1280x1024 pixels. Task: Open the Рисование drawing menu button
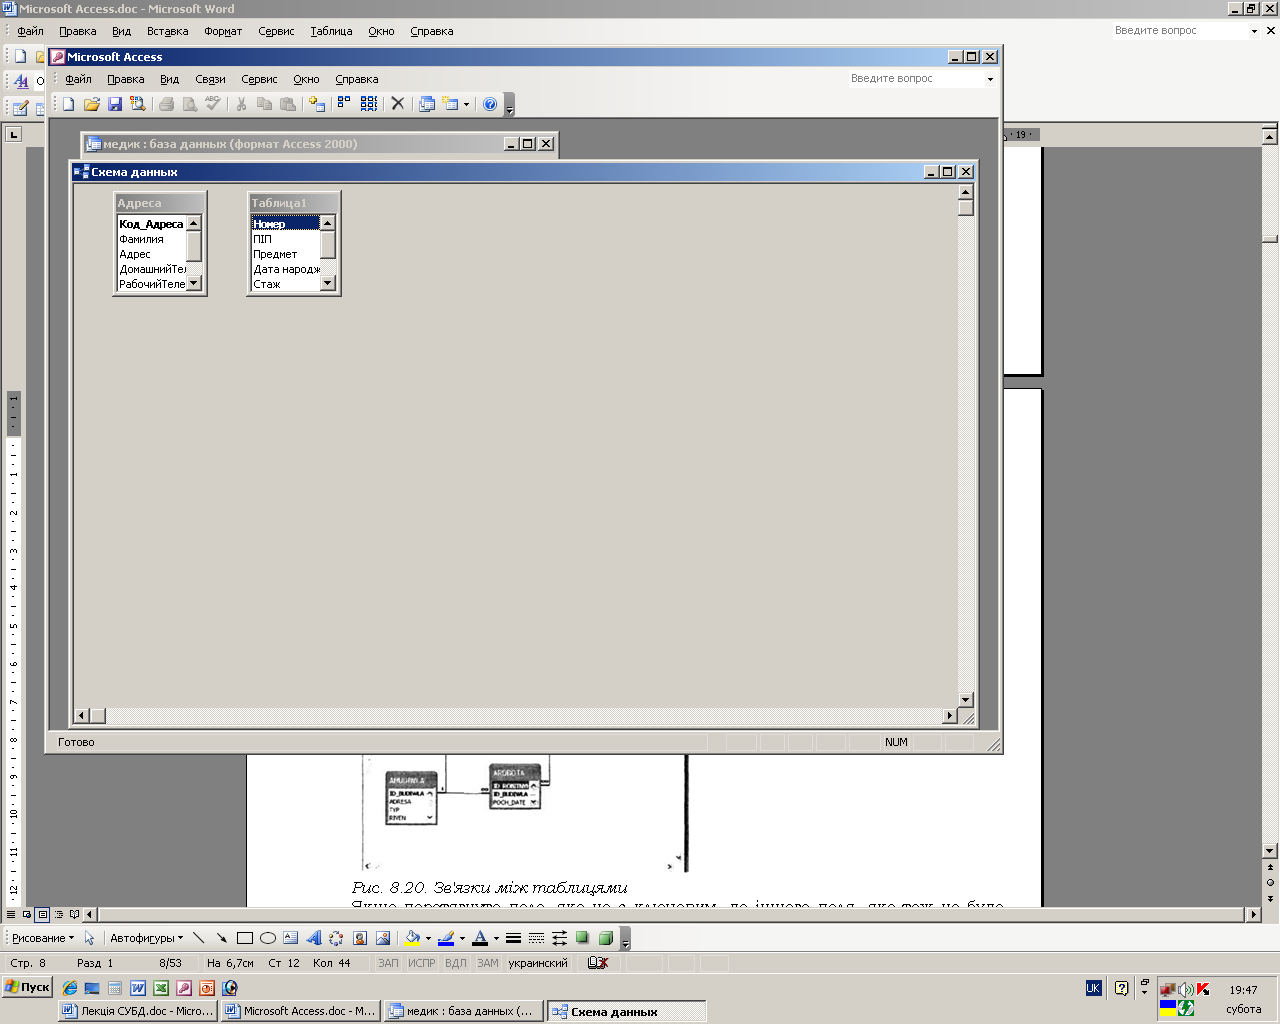(42, 938)
